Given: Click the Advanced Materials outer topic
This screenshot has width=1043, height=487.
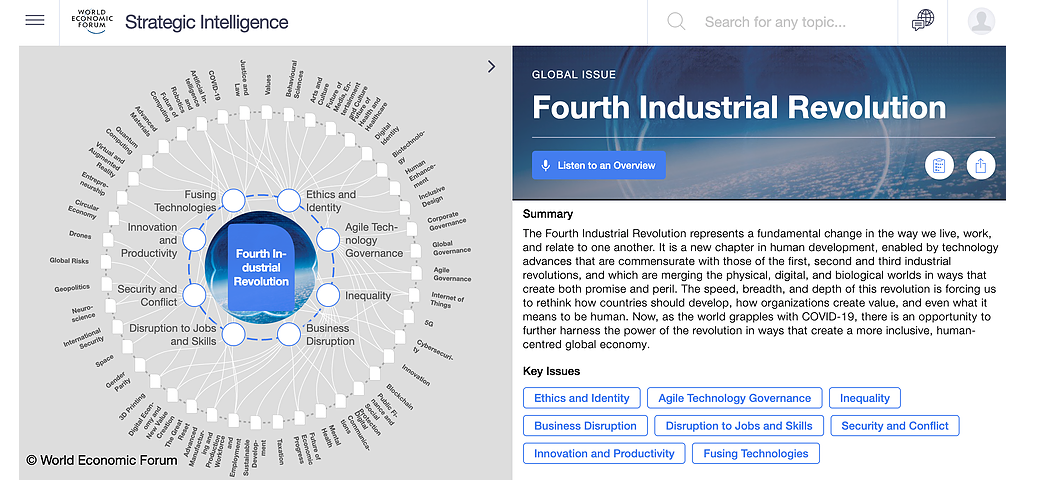Looking at the screenshot, I should (x=145, y=120).
